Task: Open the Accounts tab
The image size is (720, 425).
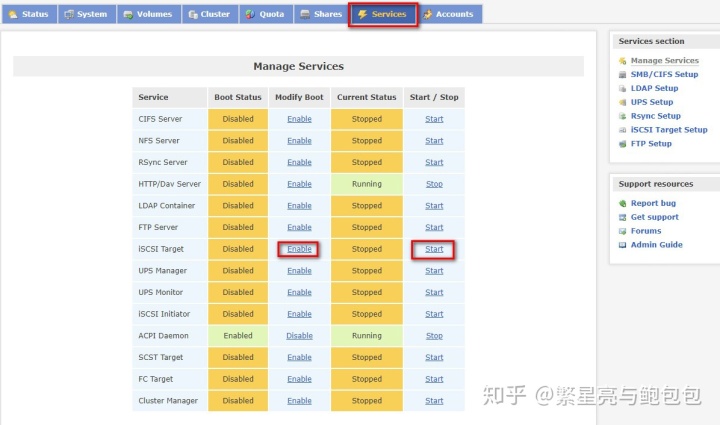Action: tap(450, 14)
